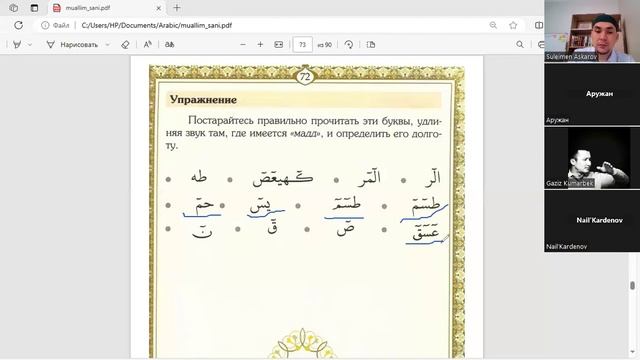Open the browser workspaces icon
Image resolution: width=640 pixels, height=360 pixels.
coord(13,8)
